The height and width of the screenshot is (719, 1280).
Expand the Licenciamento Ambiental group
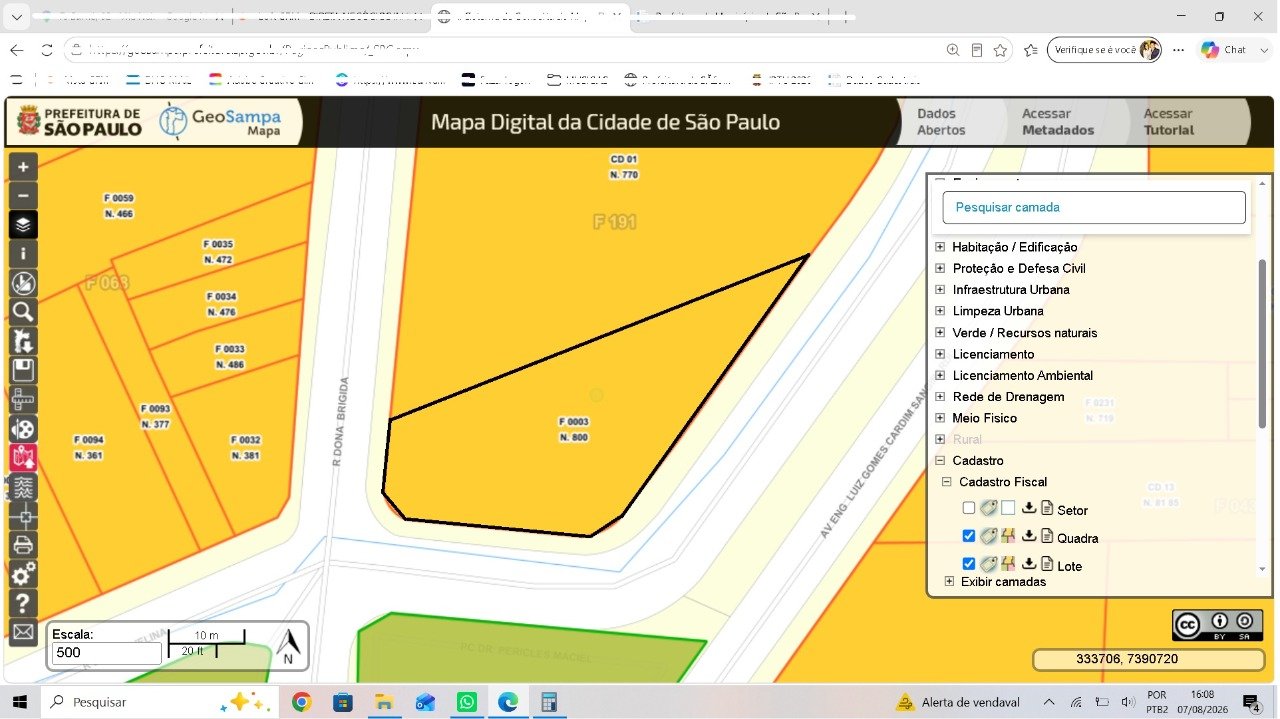940,376
